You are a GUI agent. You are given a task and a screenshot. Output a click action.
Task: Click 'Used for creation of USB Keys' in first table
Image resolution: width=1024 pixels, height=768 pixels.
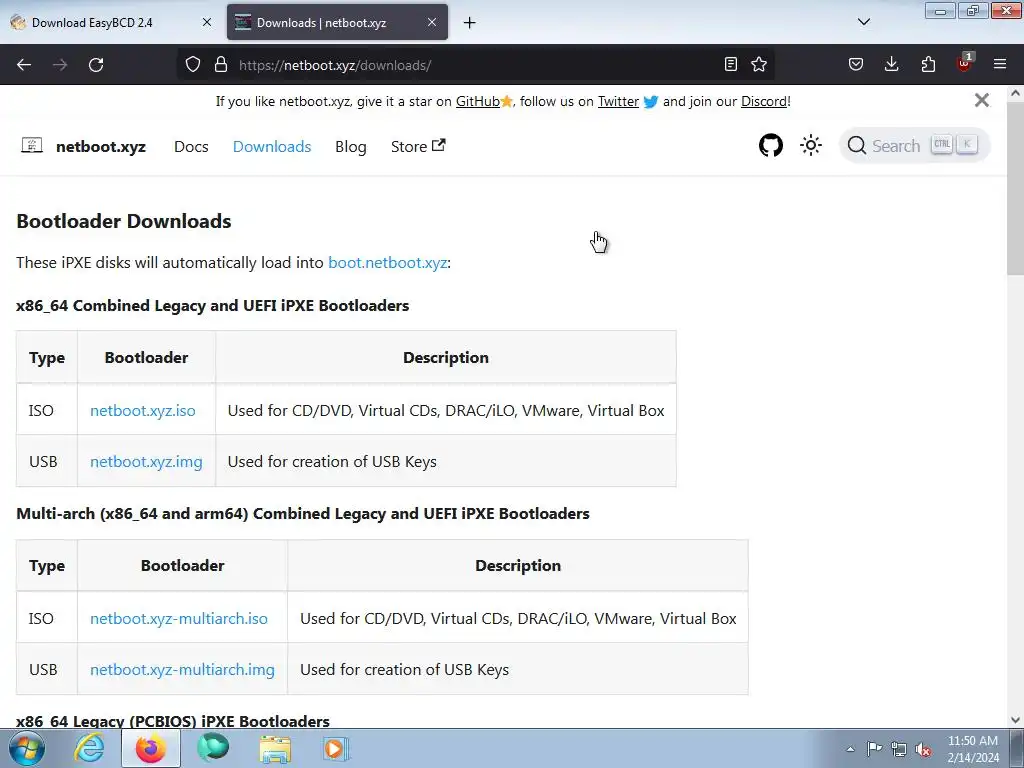[x=332, y=461]
